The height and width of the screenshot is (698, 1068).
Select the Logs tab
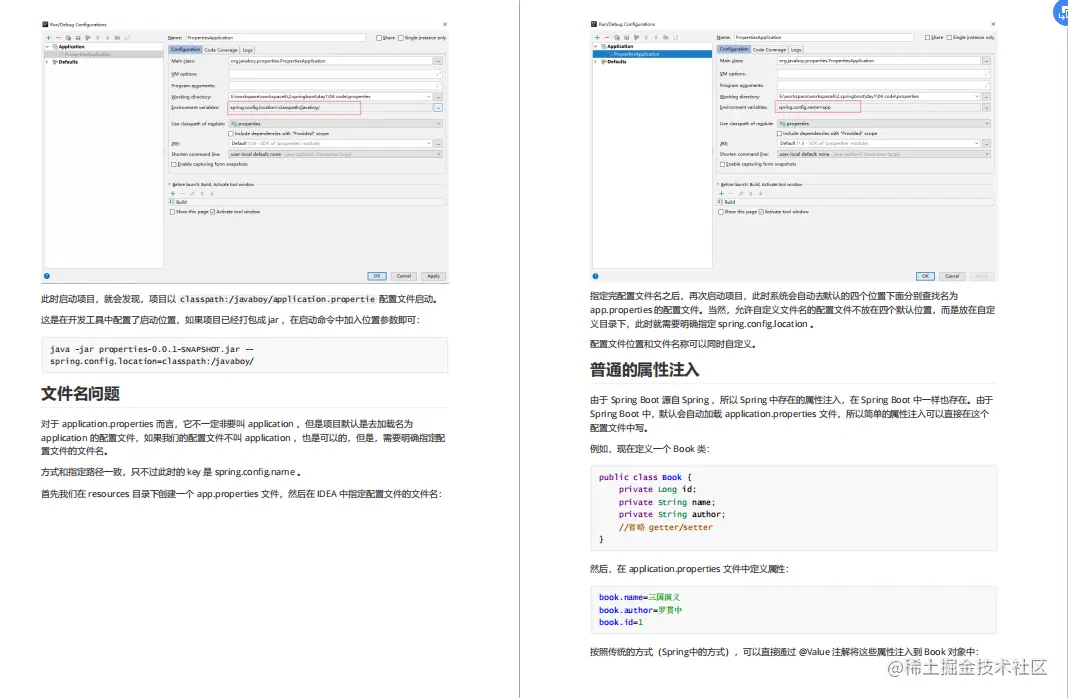coord(246,49)
